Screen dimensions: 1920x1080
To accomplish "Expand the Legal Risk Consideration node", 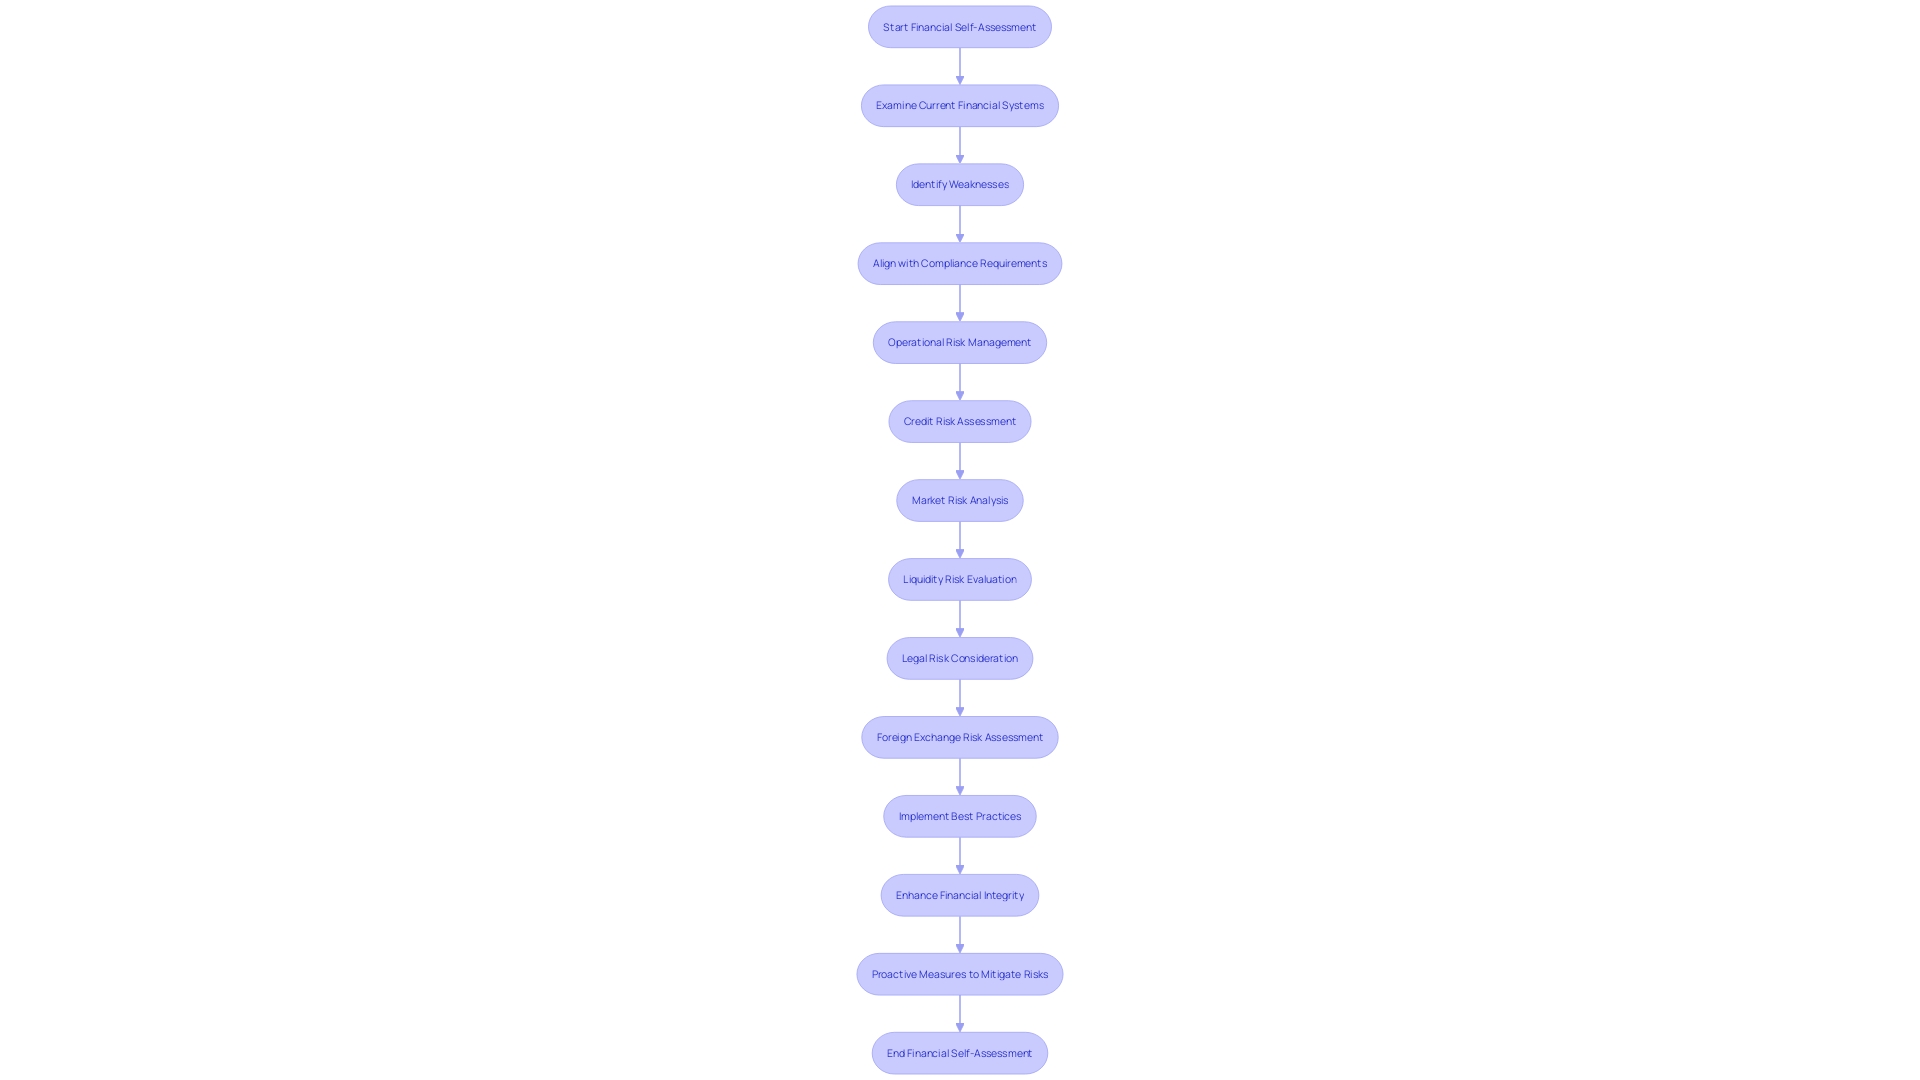I will coord(959,657).
